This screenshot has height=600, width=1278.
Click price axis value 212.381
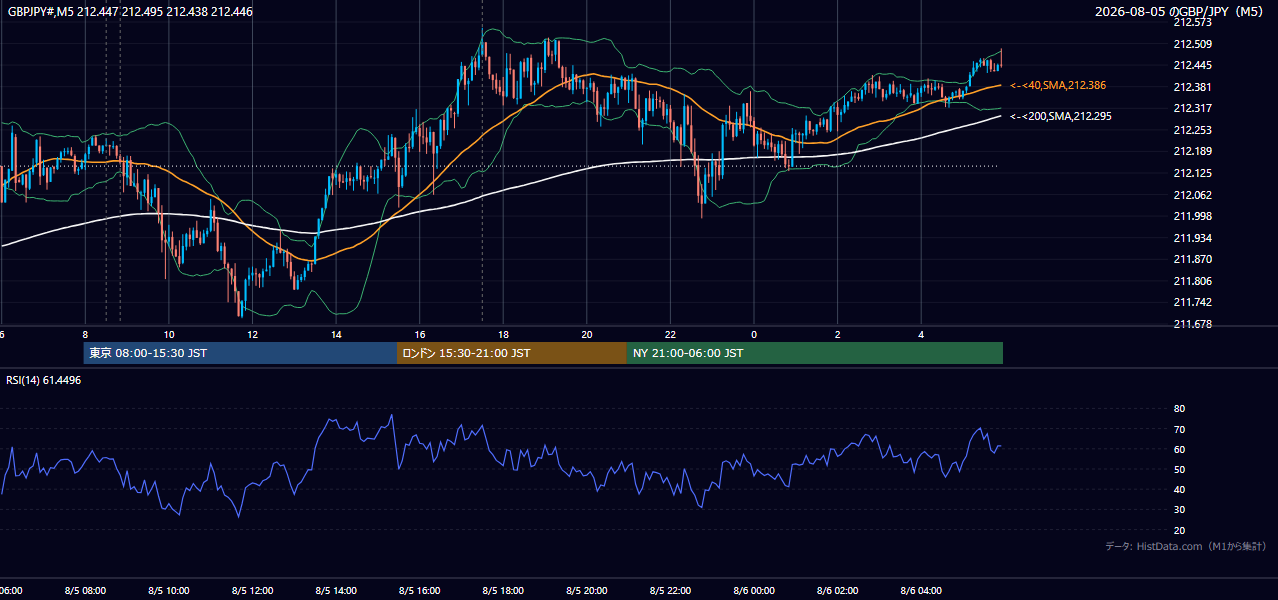pos(1192,87)
